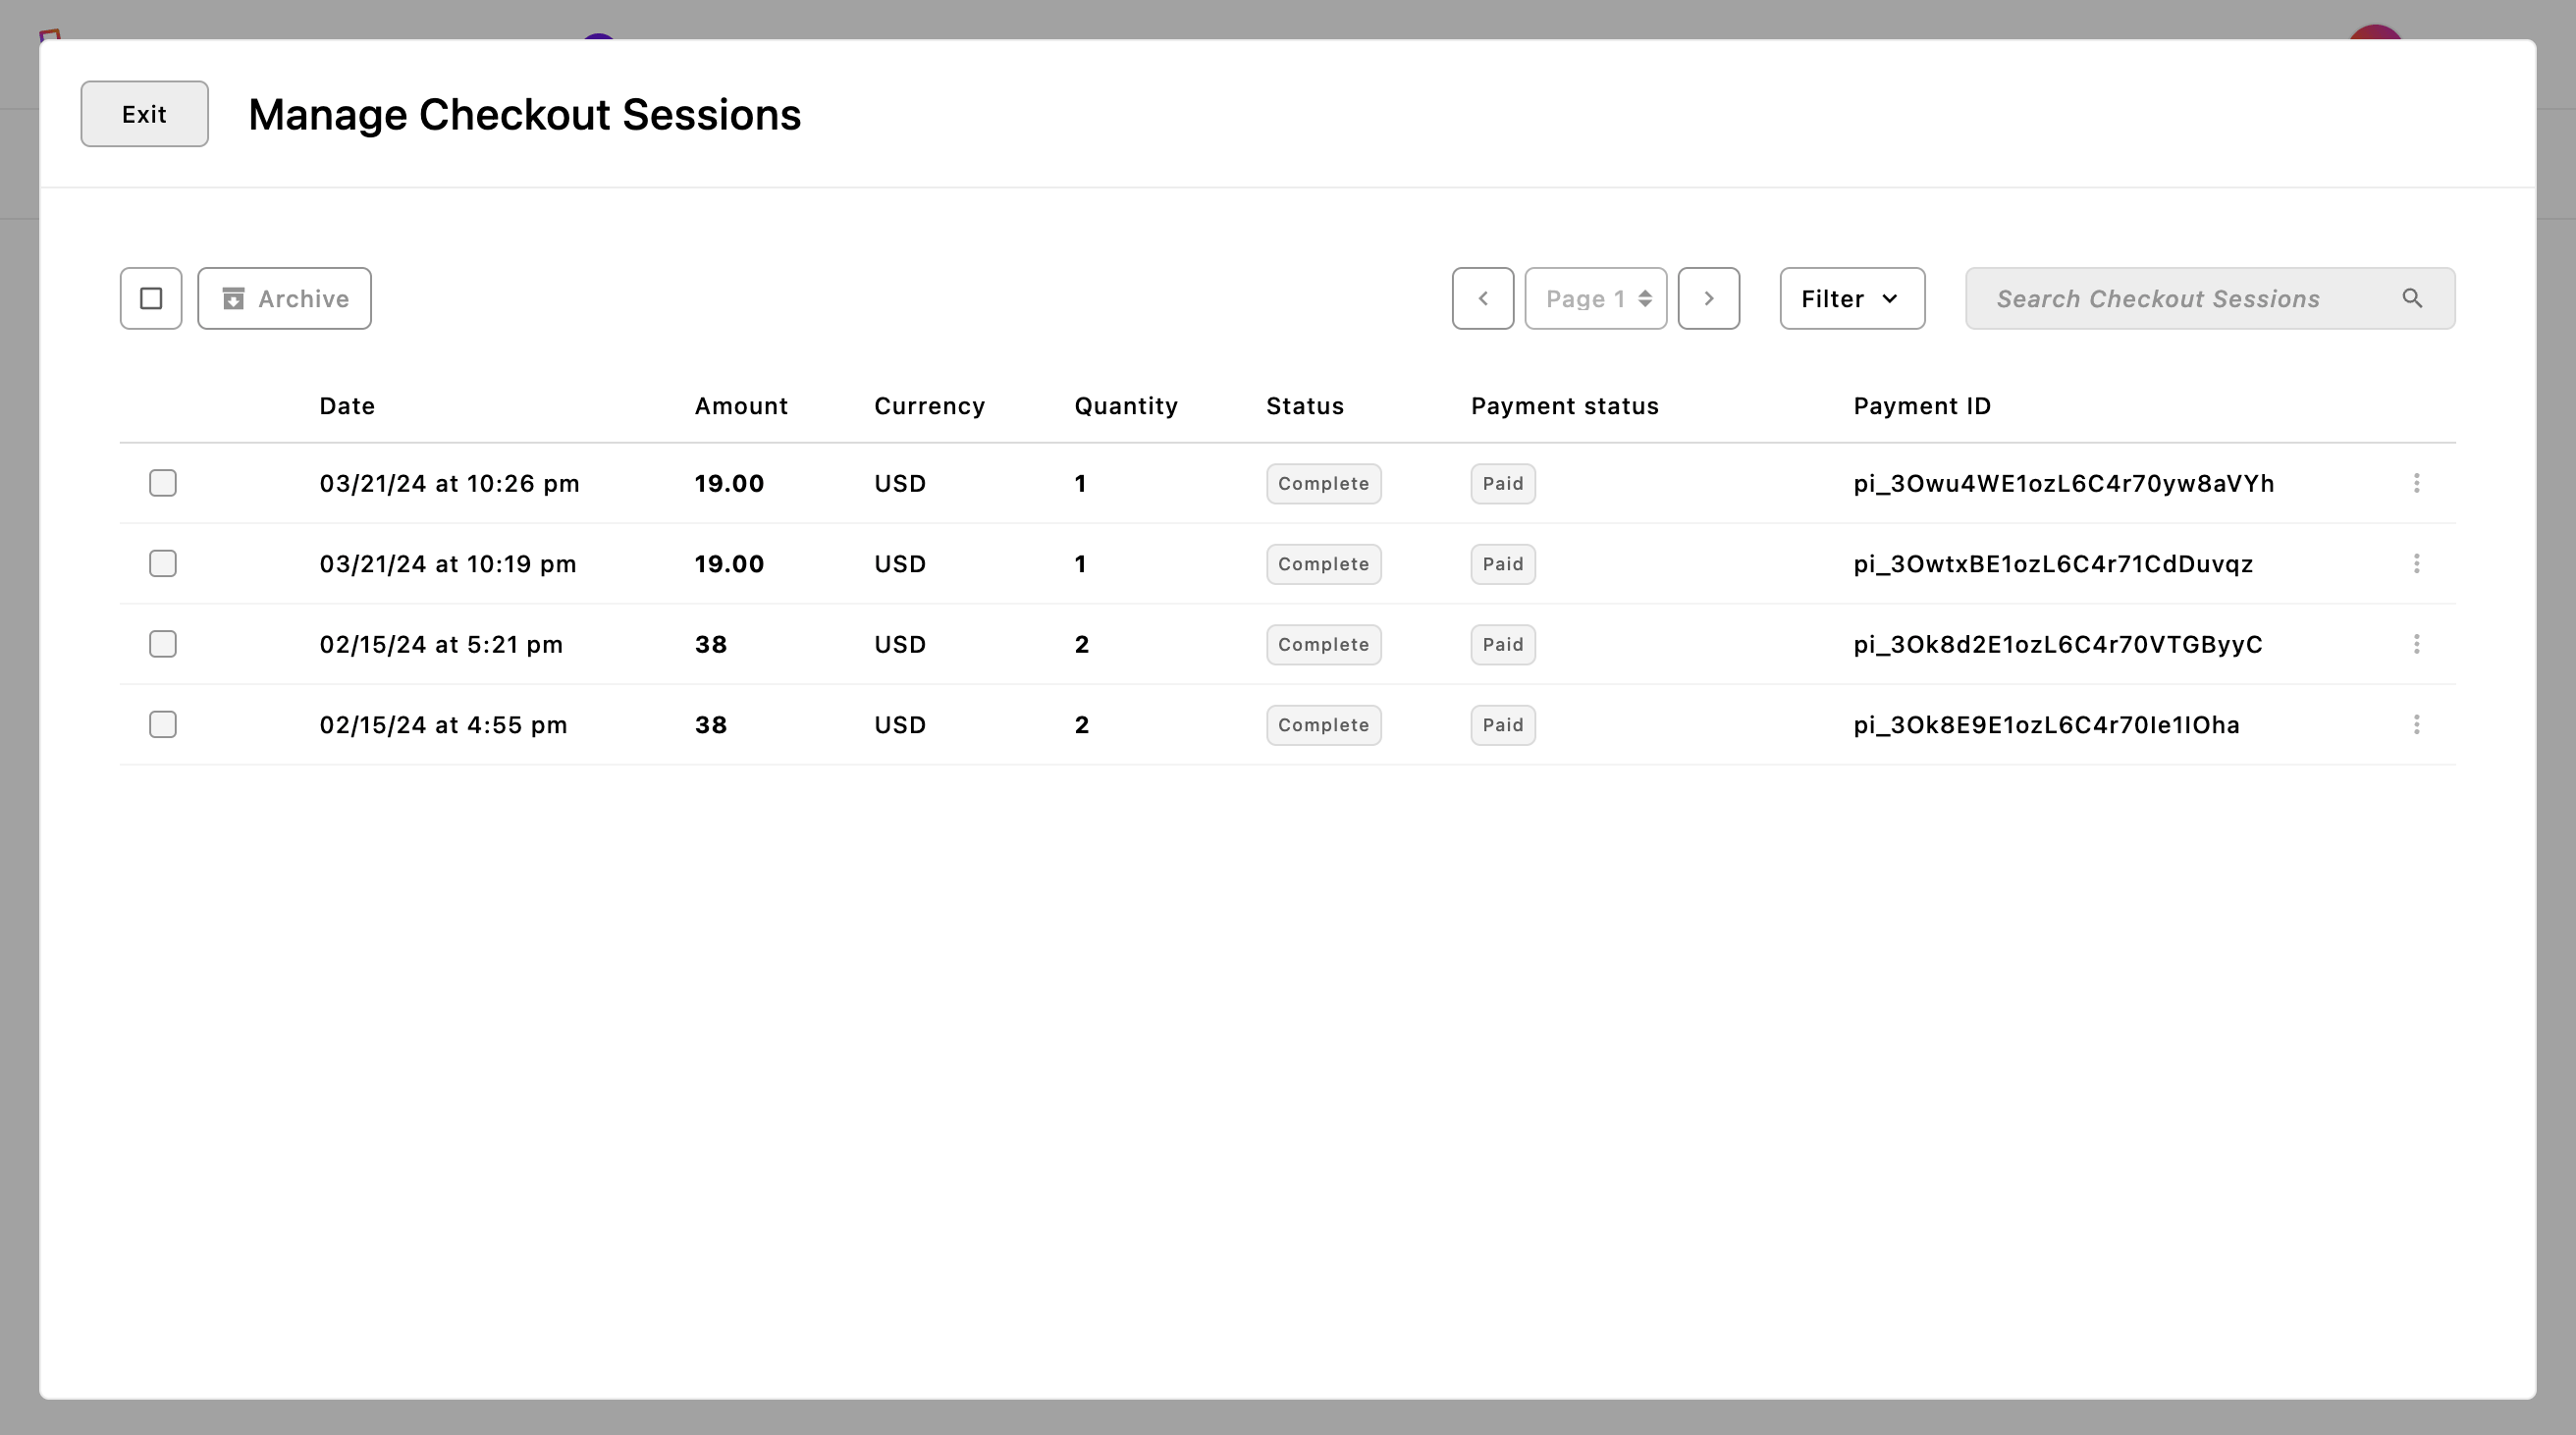Open the Filter dropdown
Viewport: 2576px width, 1435px height.
pyautogui.click(x=1851, y=298)
